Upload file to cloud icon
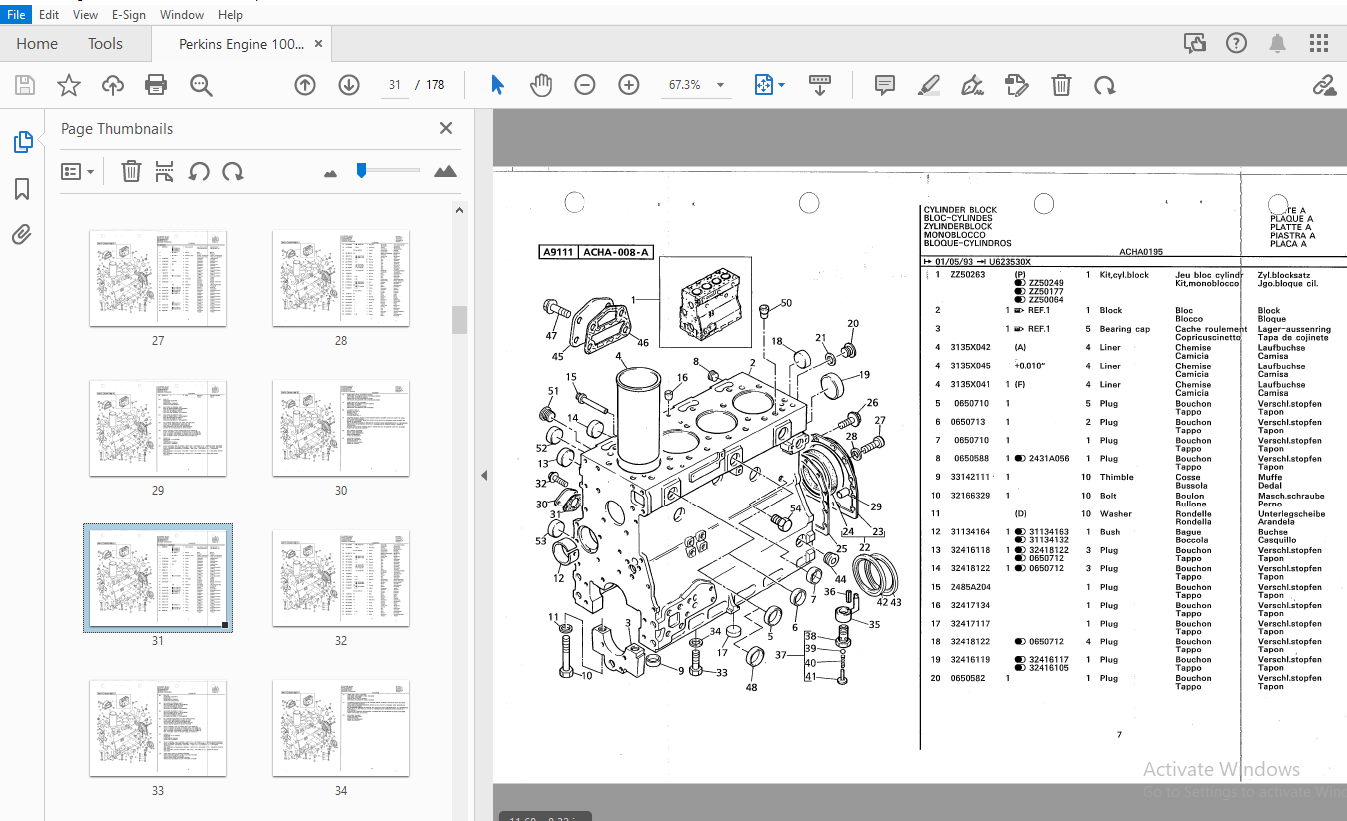The height and width of the screenshot is (821, 1347). (113, 85)
